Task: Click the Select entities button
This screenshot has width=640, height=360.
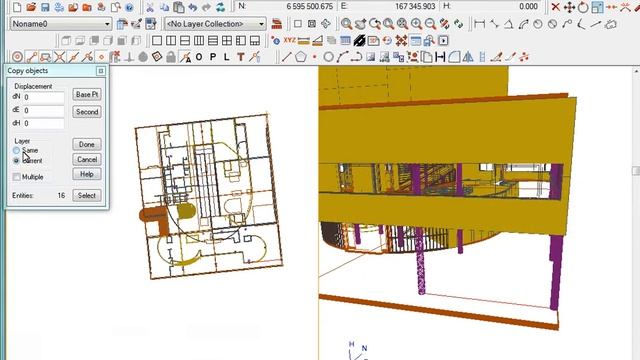Action: 87,196
